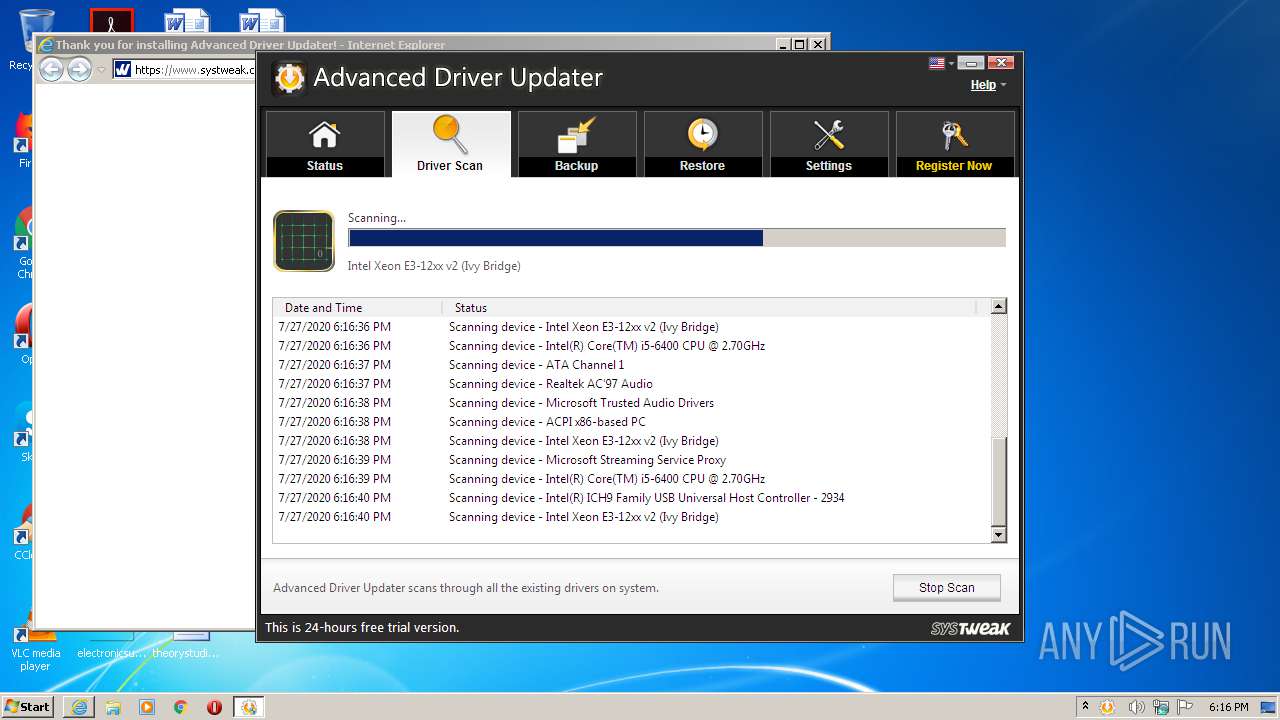Click Forward button in Internet Explorer window

click(x=79, y=69)
